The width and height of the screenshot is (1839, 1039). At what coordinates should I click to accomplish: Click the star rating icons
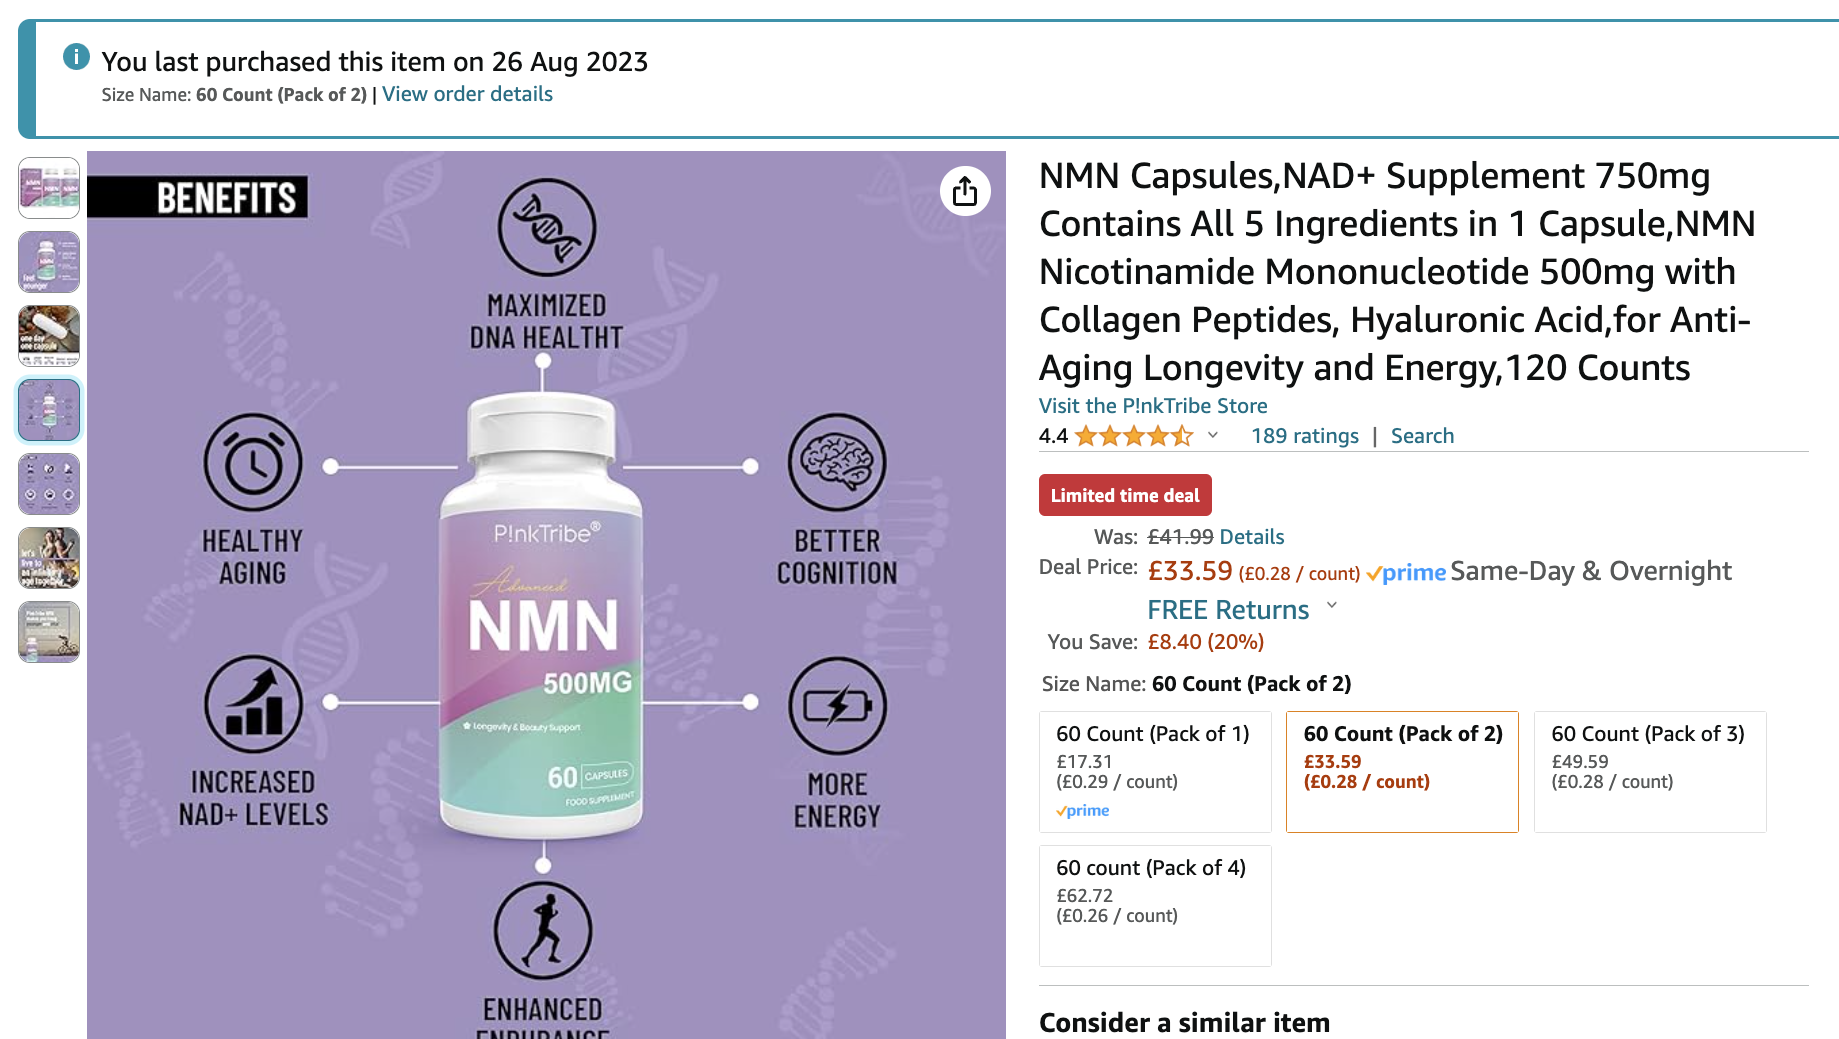click(1133, 436)
